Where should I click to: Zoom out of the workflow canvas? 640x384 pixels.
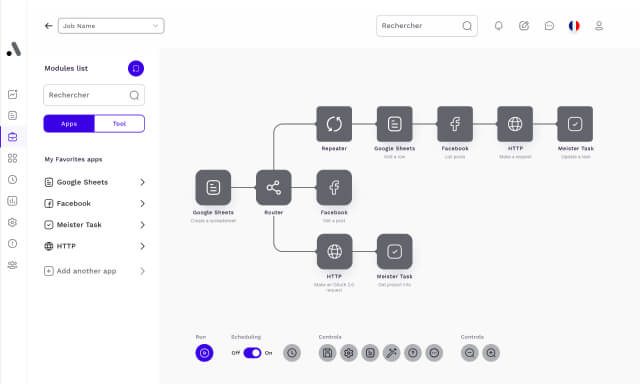(470, 353)
